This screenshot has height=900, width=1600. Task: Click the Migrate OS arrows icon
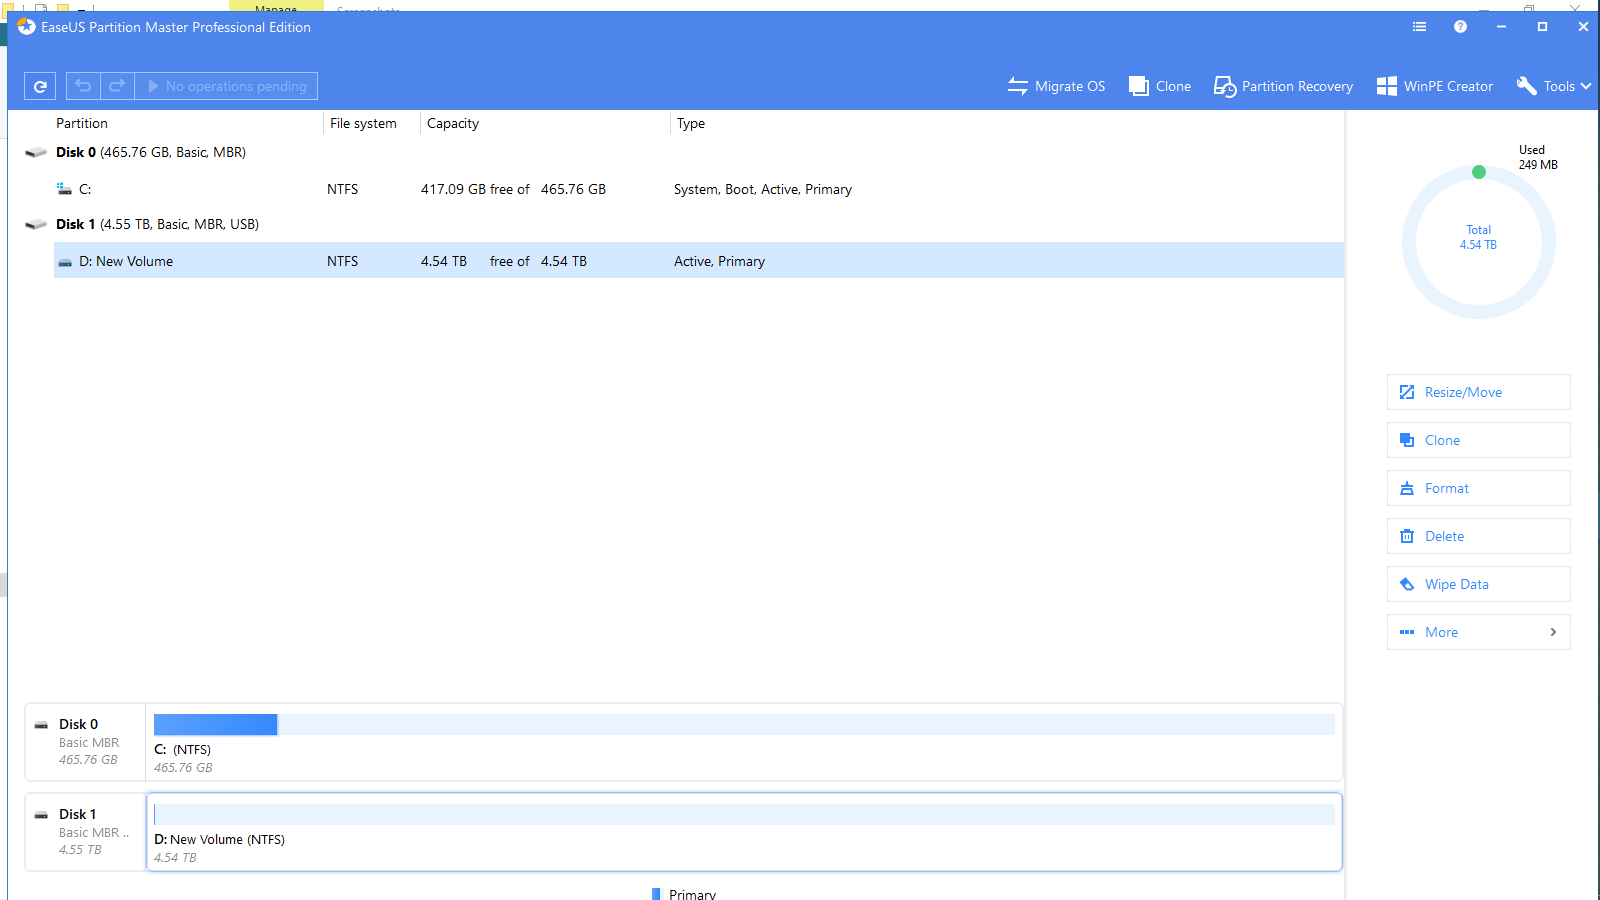1018,86
